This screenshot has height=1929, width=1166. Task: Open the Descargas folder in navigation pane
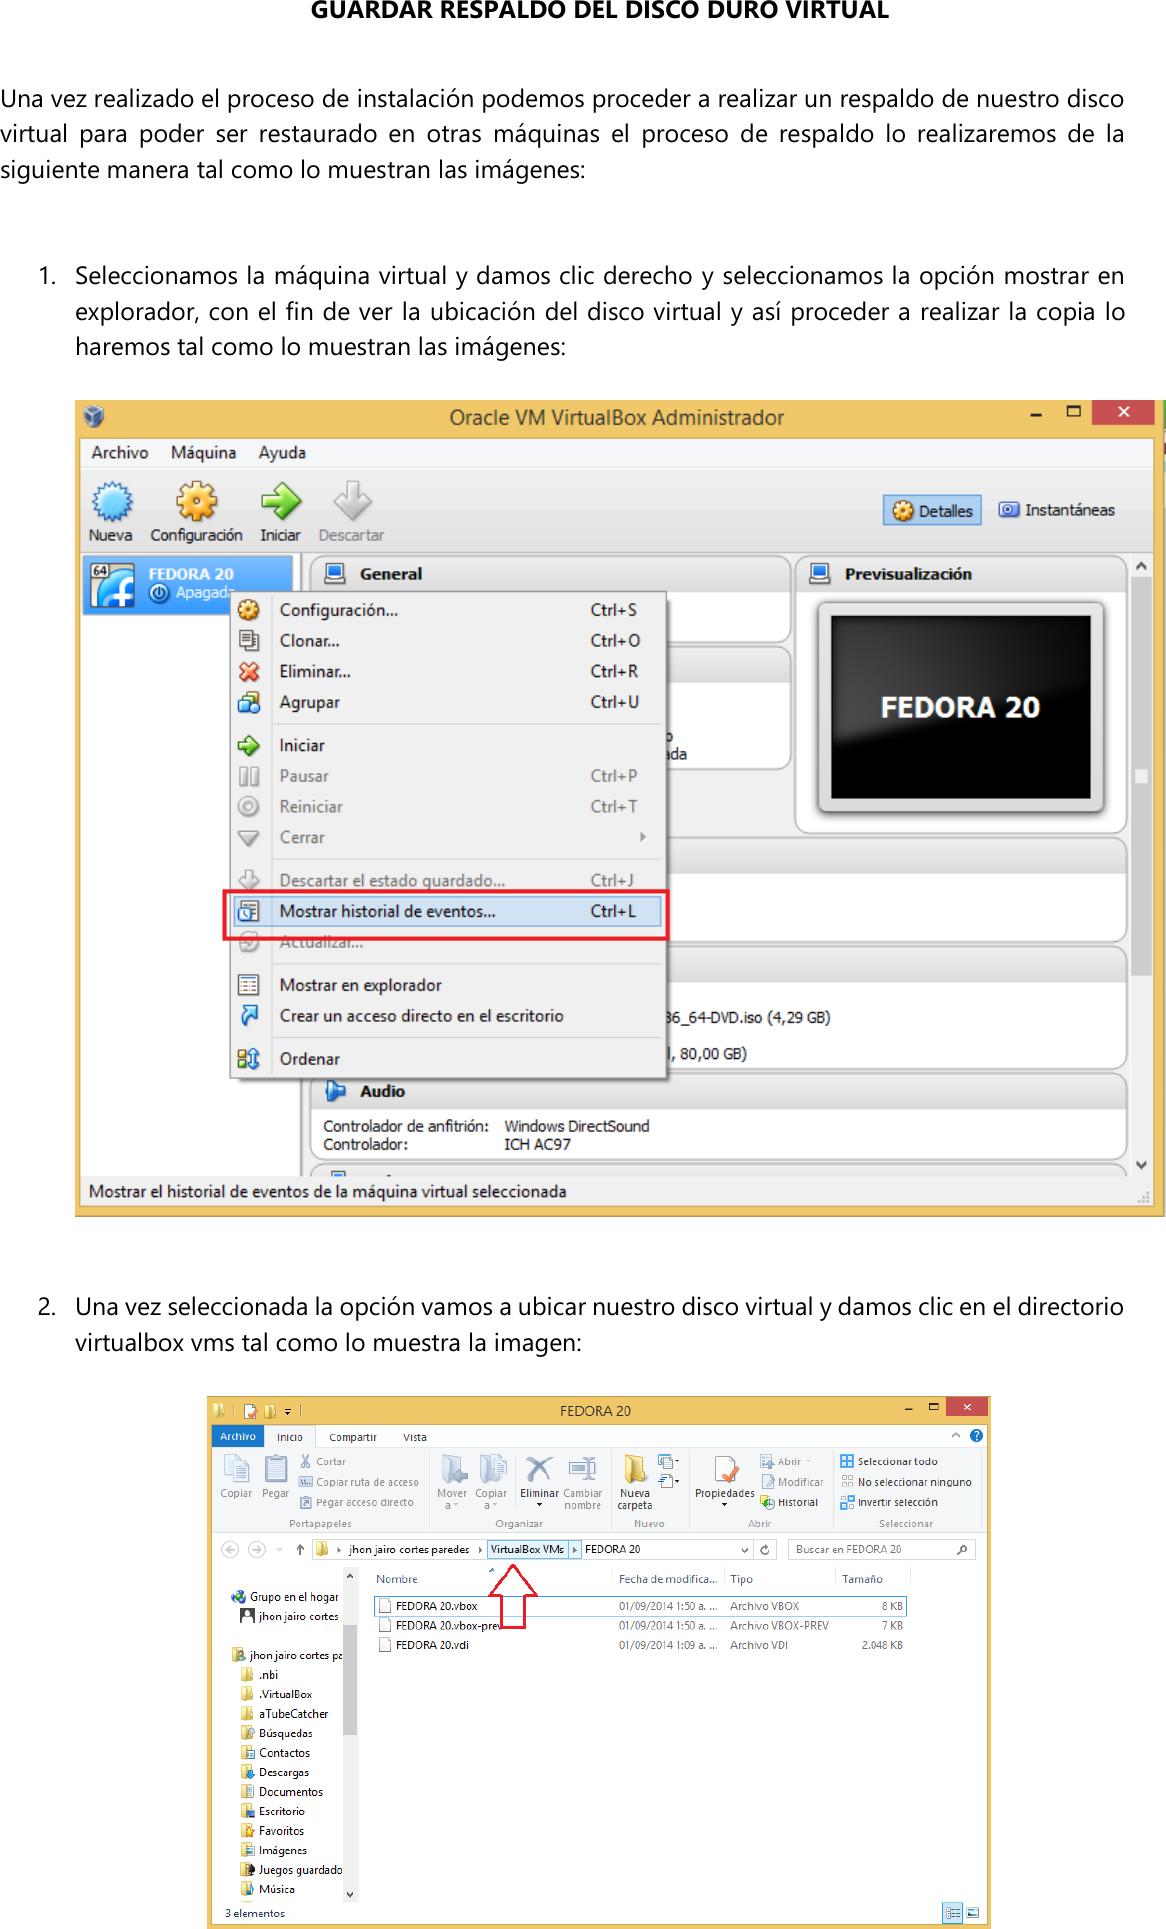pos(276,1773)
